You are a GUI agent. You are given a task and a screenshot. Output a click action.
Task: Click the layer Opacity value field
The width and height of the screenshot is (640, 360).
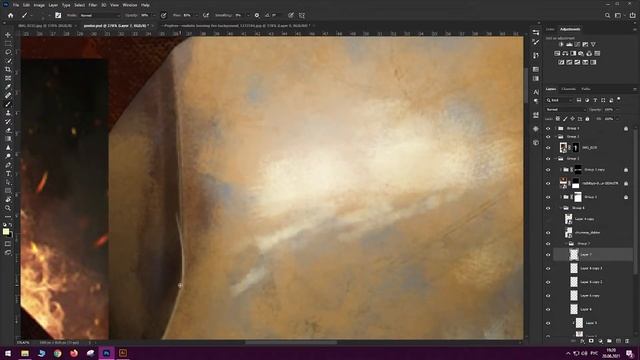pyautogui.click(x=609, y=109)
